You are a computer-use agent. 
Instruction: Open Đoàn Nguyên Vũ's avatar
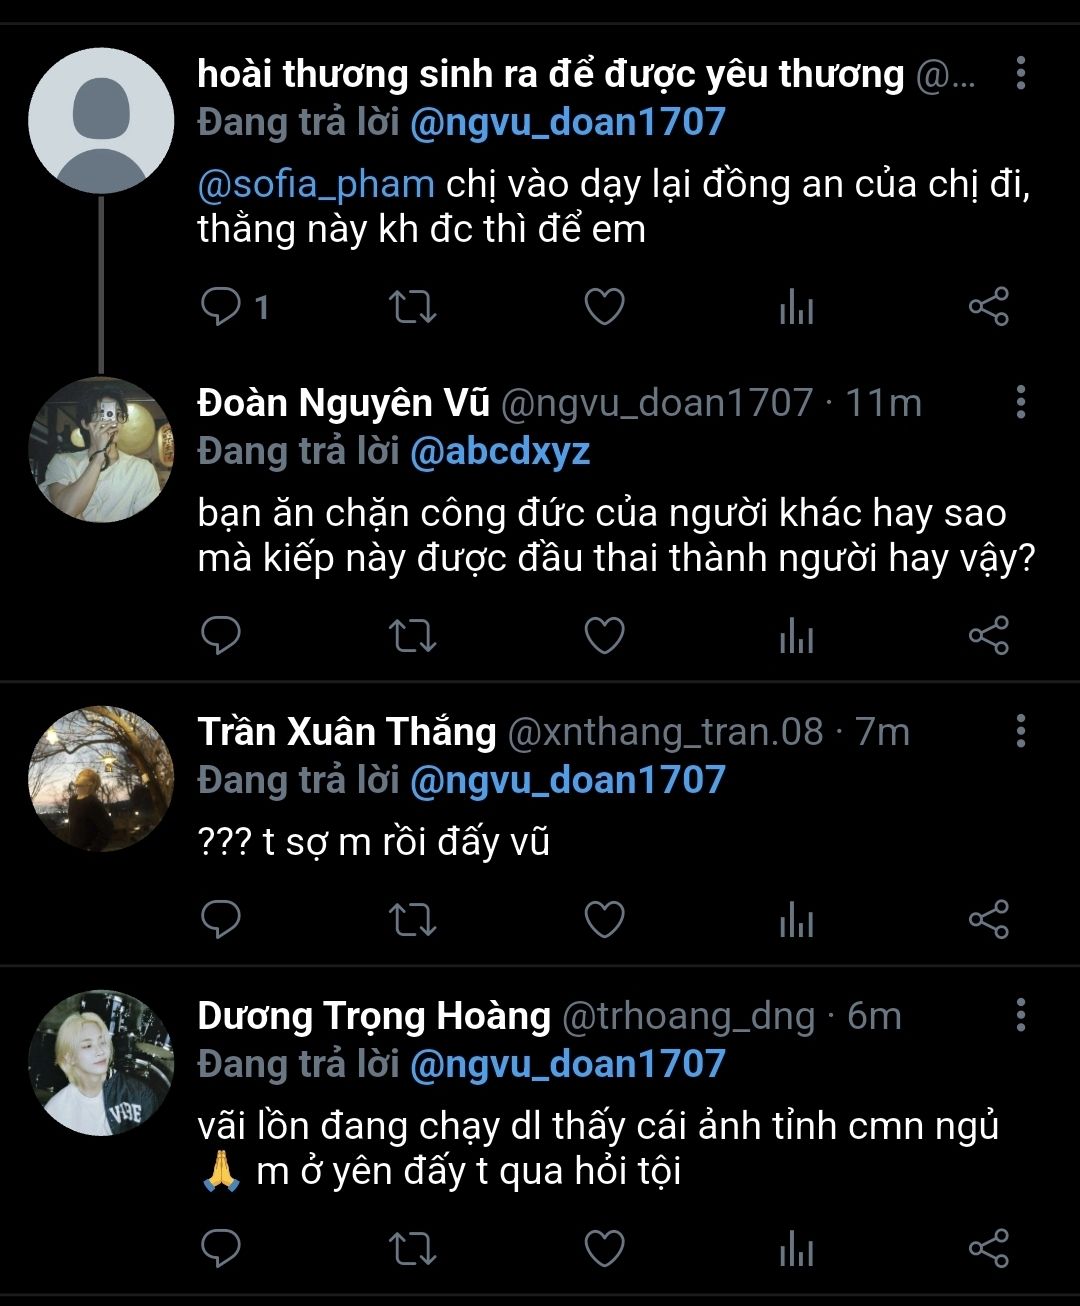[101, 450]
